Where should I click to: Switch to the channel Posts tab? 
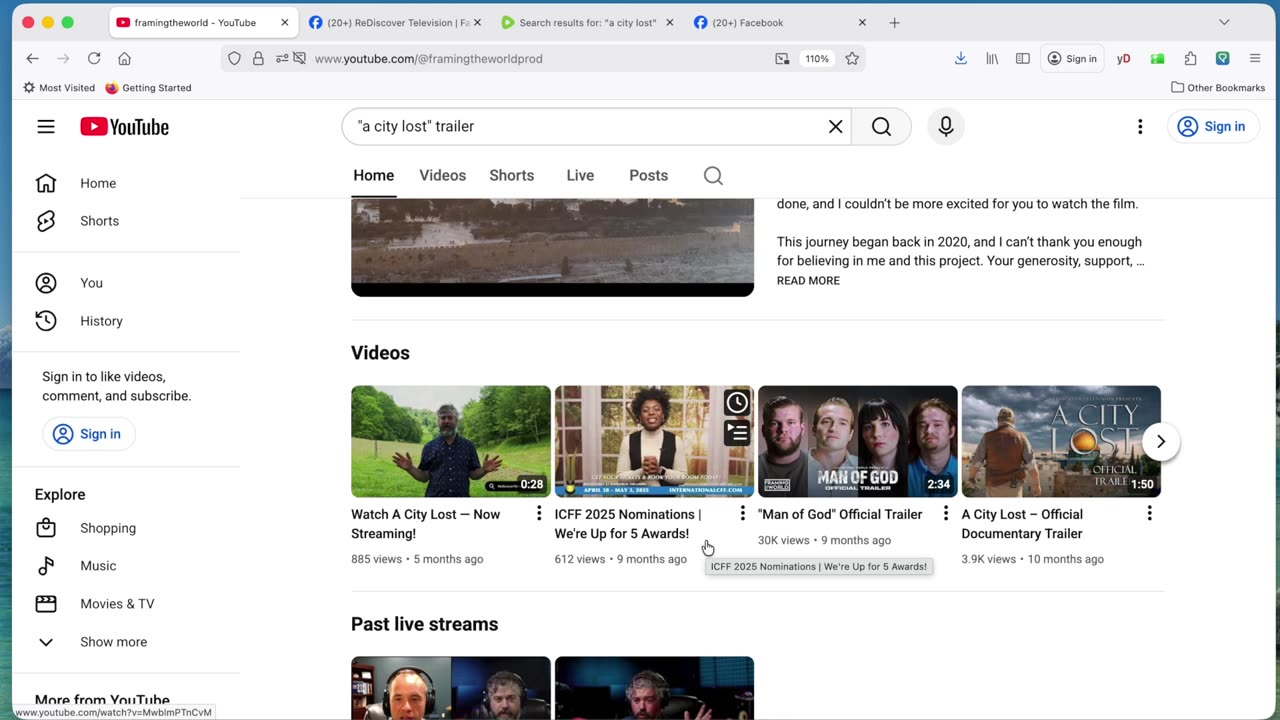(648, 176)
